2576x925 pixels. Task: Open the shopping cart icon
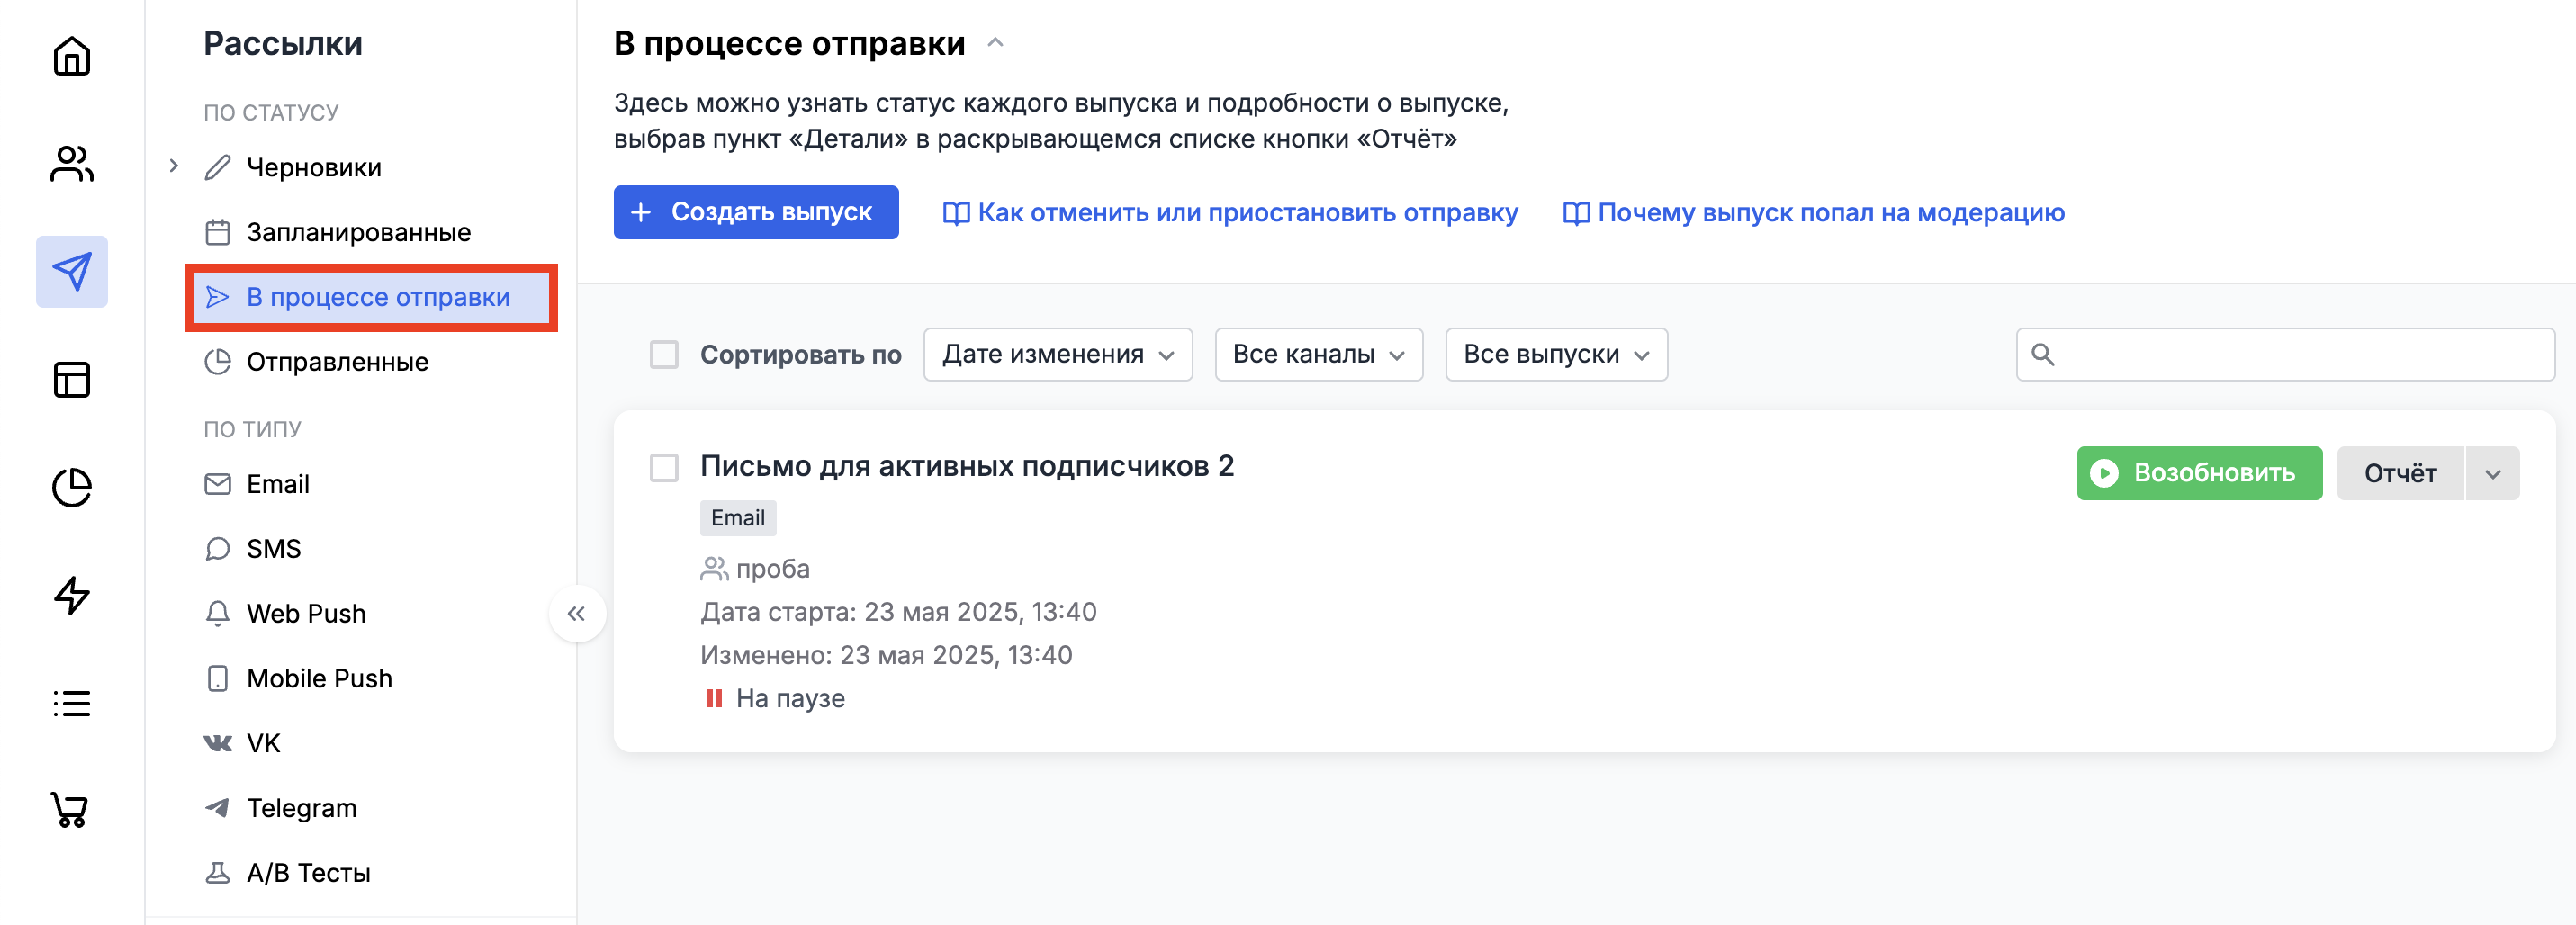pyautogui.click(x=71, y=810)
